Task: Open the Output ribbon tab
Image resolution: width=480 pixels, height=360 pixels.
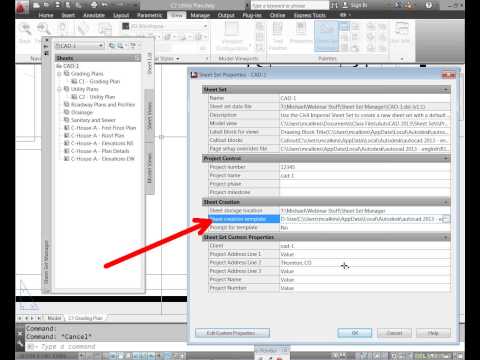Action: pyautogui.click(x=226, y=15)
